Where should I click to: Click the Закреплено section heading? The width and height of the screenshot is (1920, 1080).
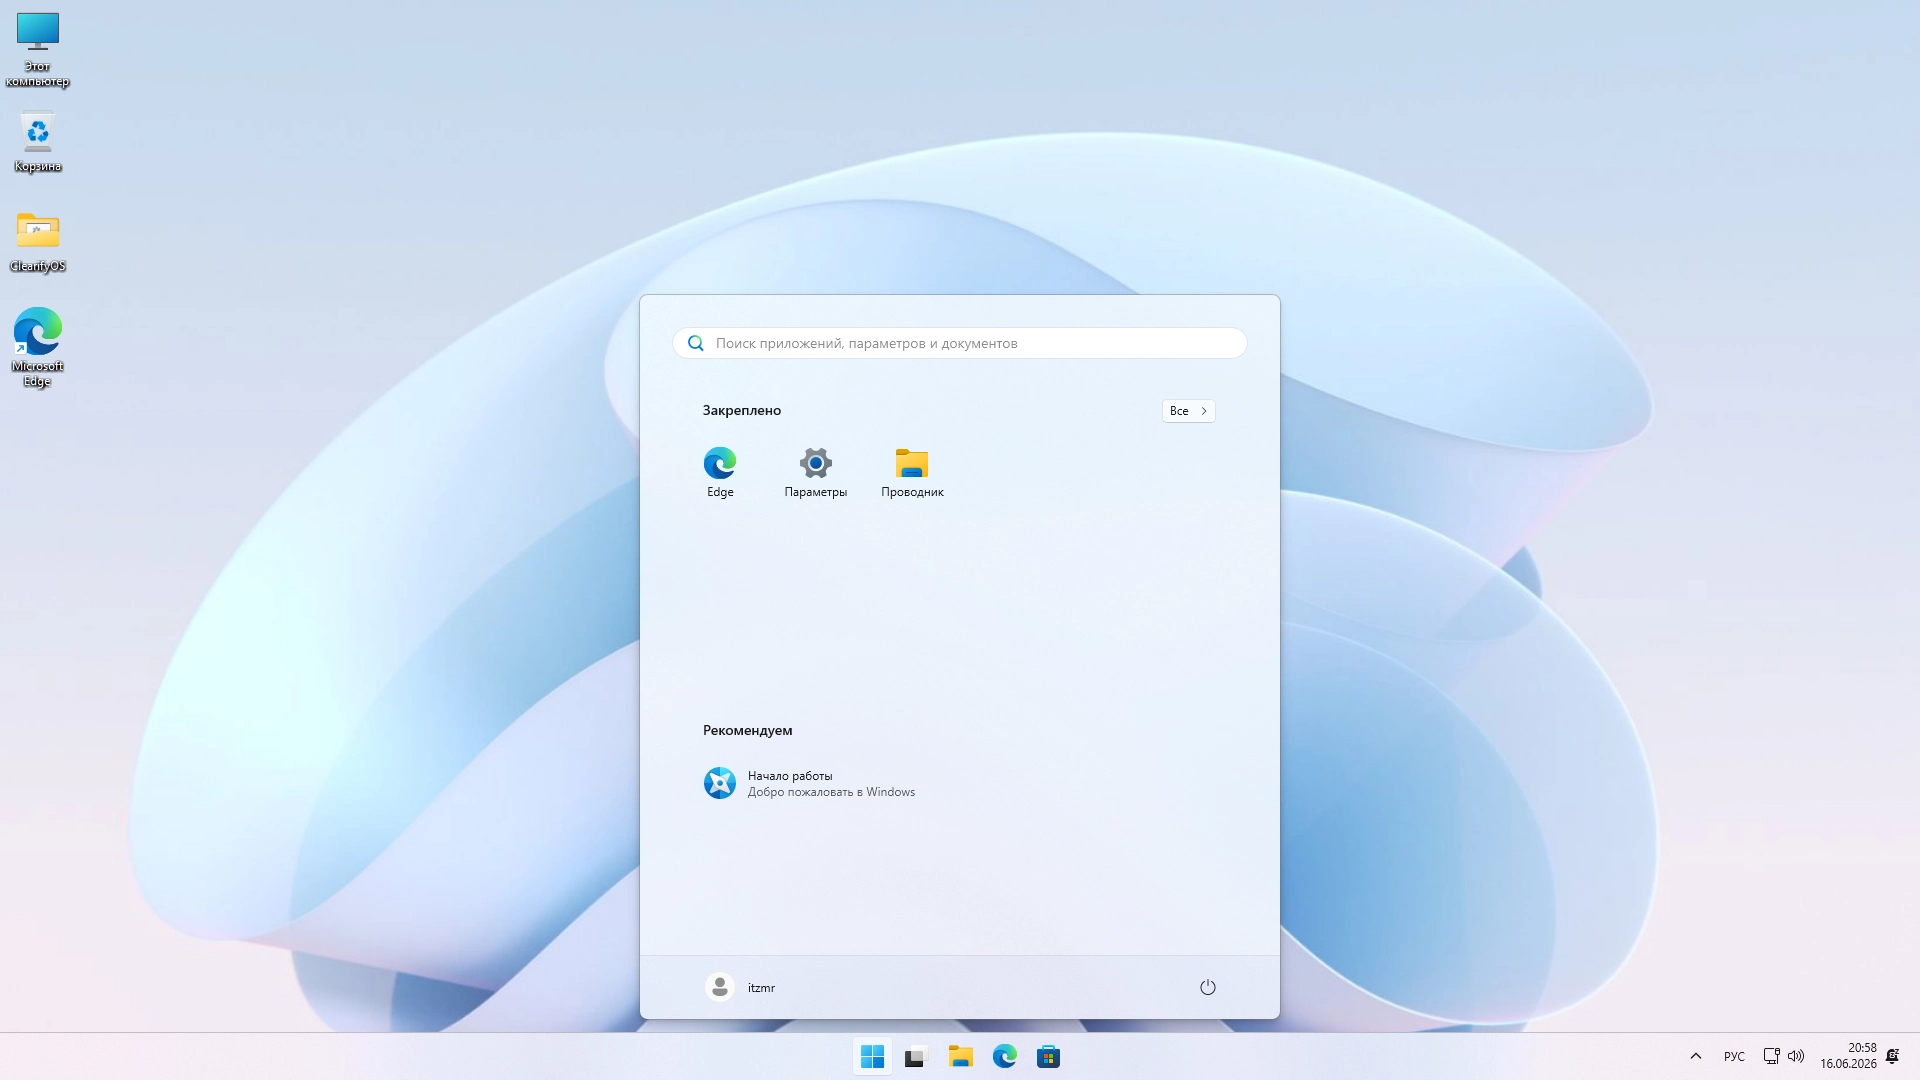point(741,410)
